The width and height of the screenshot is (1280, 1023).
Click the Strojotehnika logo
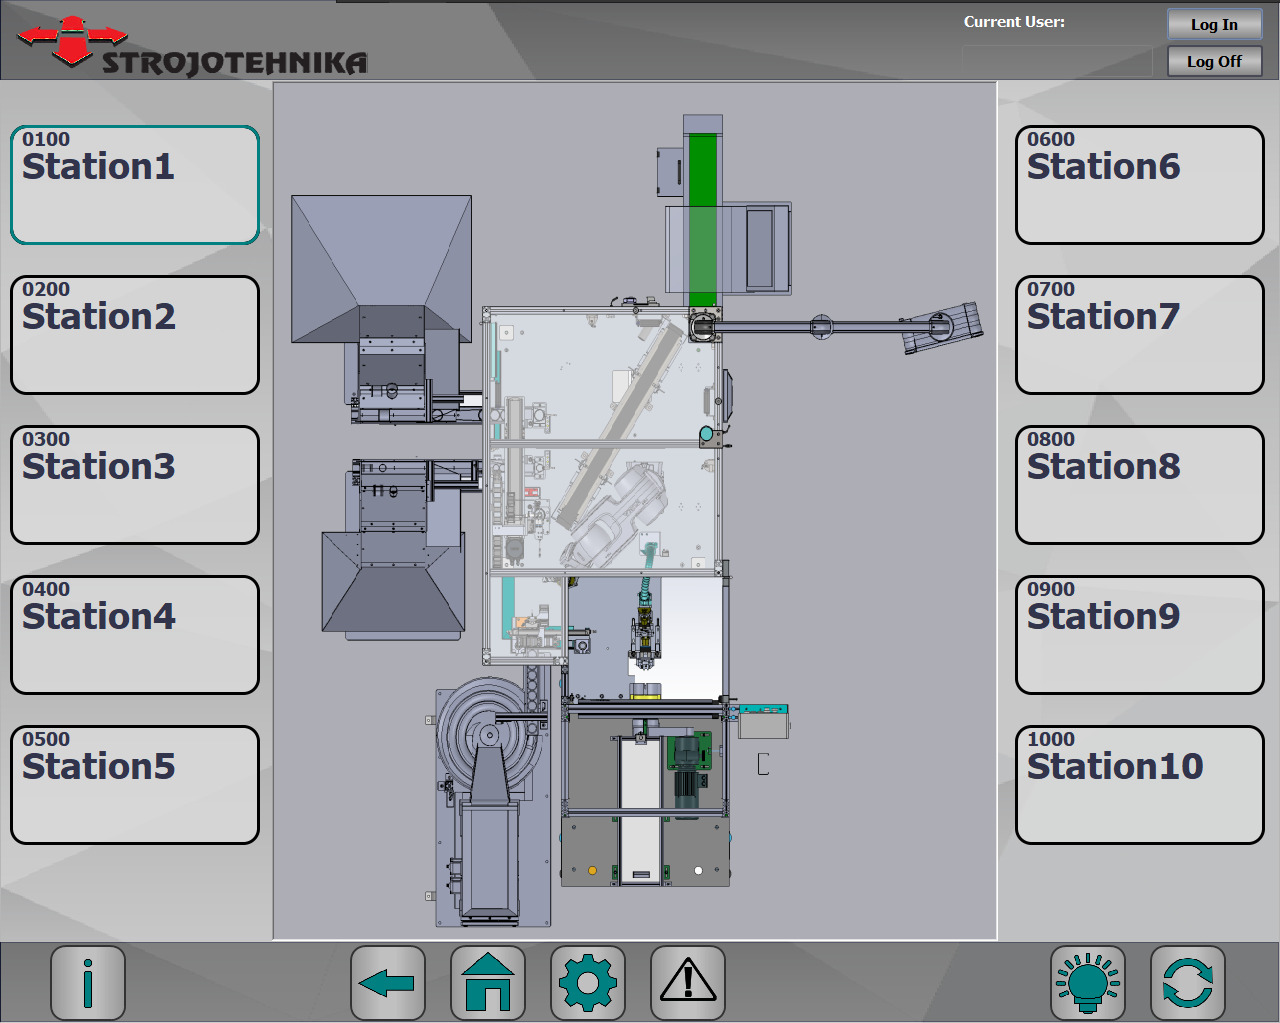[192, 47]
